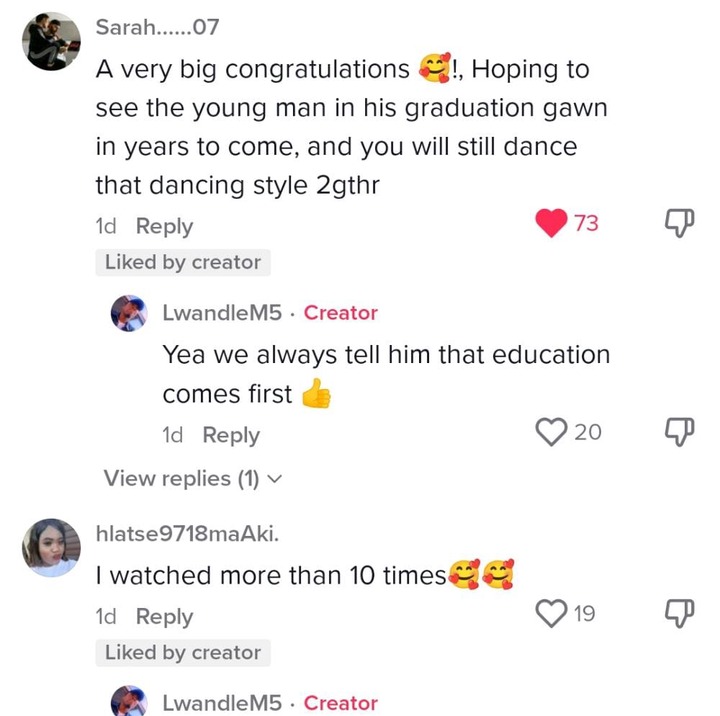The height and width of the screenshot is (716, 720).
Task: Tap the thumbs up emoji in reply
Action: coord(316,394)
